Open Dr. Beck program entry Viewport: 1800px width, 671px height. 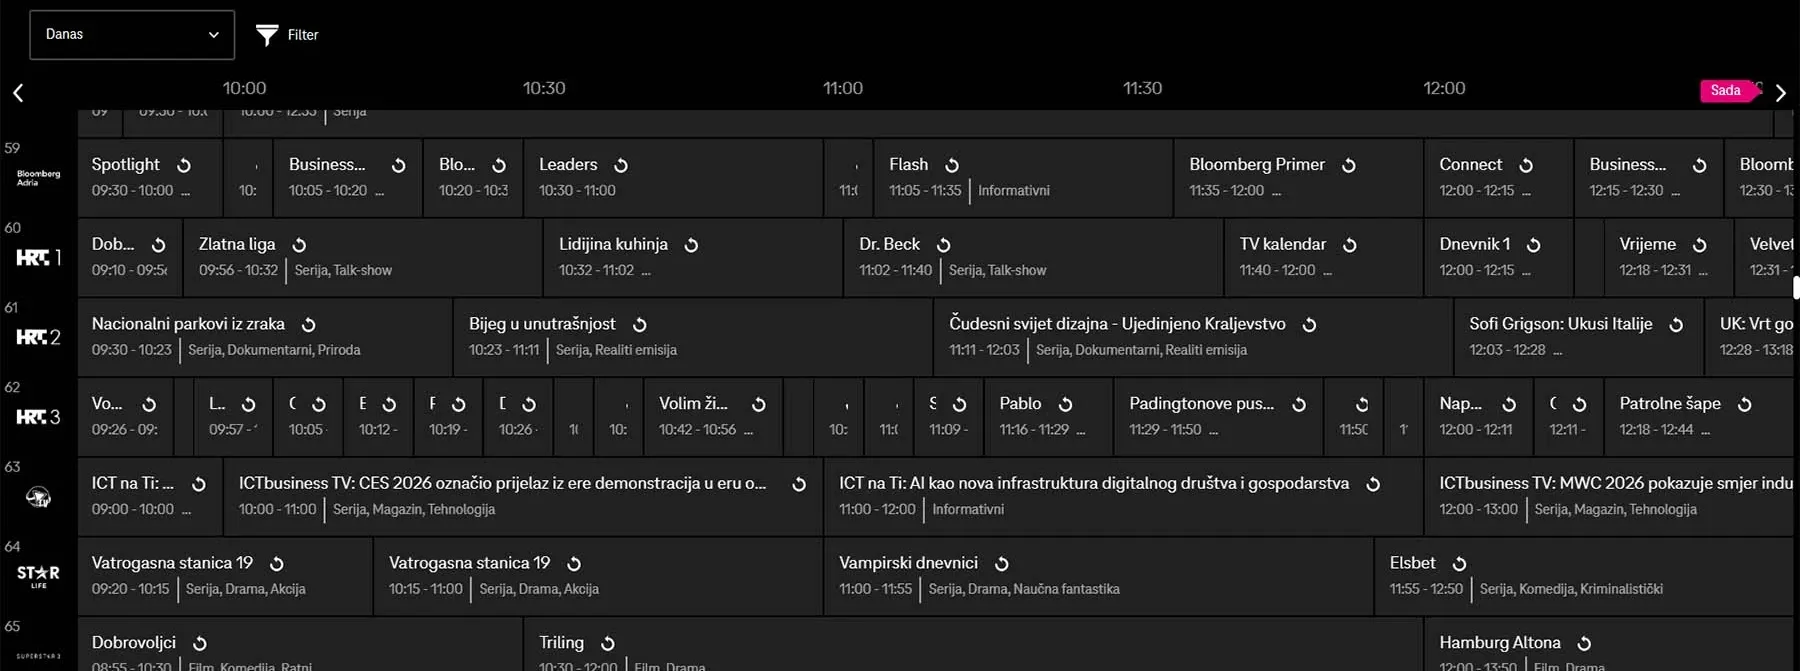[1033, 258]
